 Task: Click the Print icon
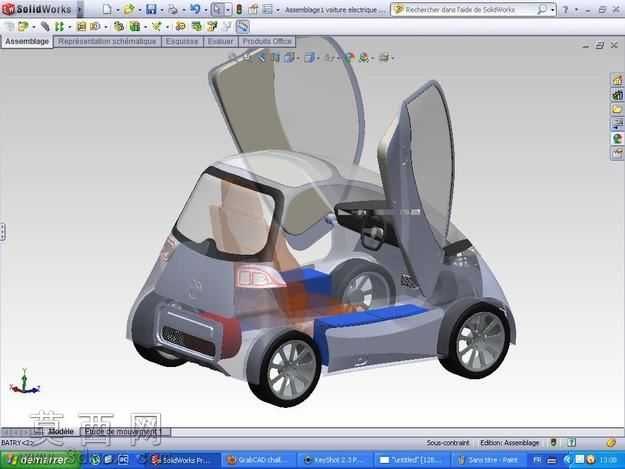(x=173, y=9)
